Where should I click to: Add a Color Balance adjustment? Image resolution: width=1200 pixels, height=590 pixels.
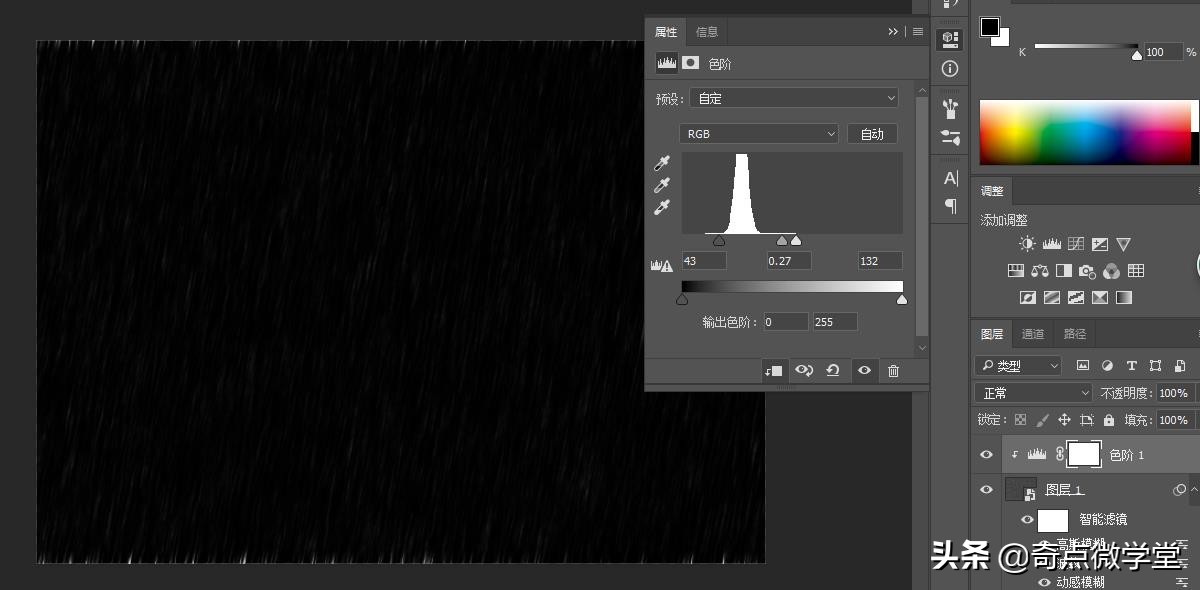coord(1039,271)
